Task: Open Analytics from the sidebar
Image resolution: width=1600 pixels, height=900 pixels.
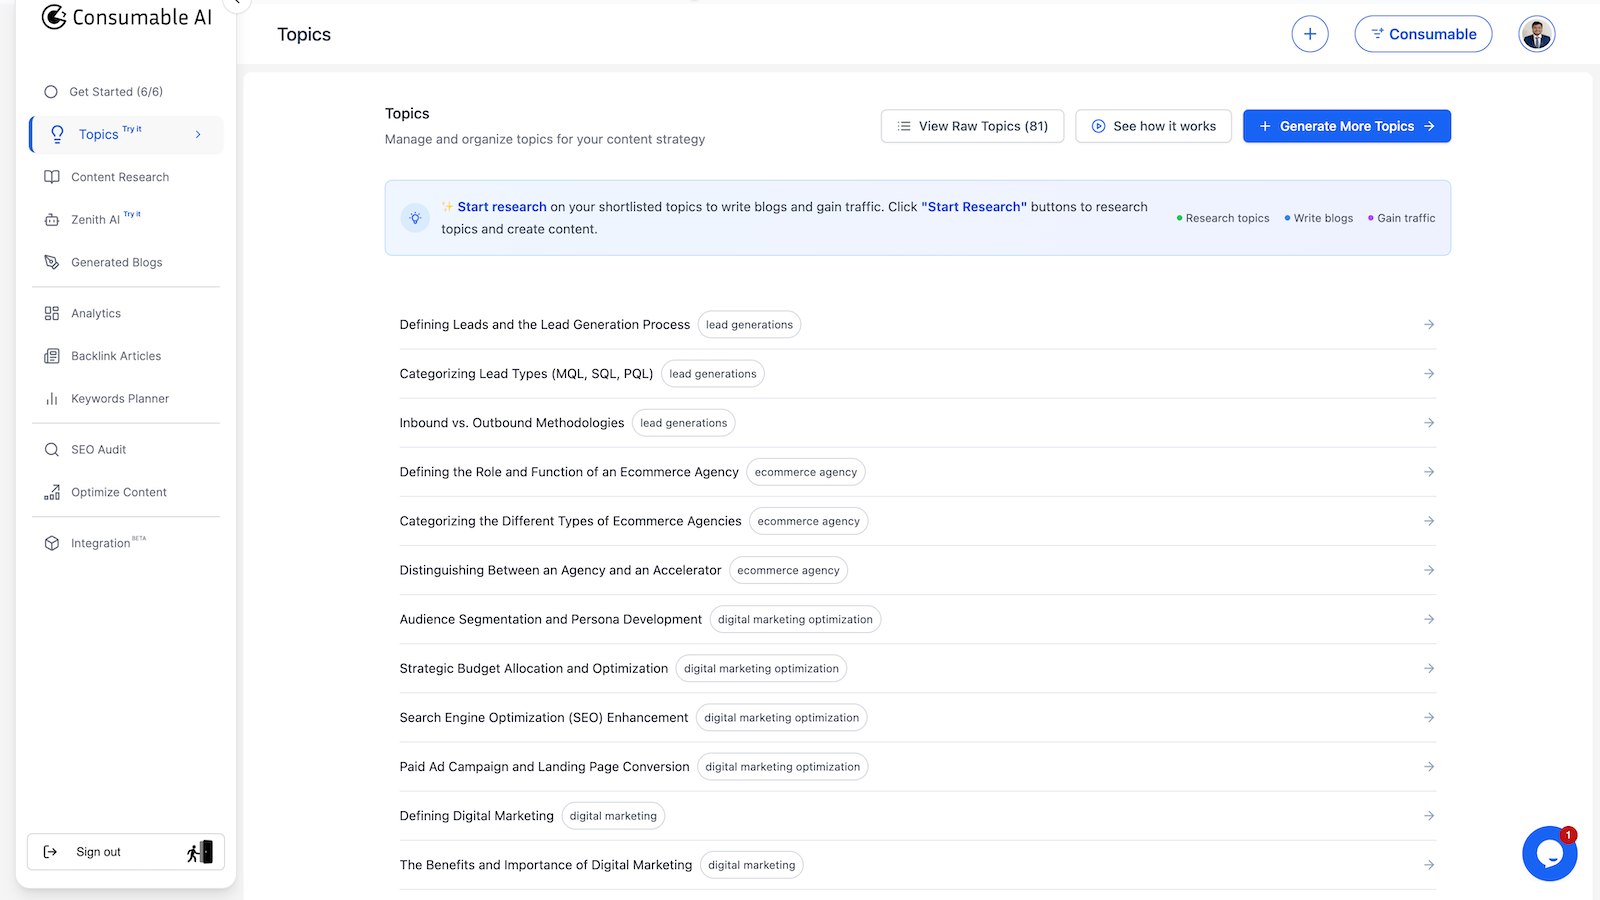Action: click(x=96, y=314)
